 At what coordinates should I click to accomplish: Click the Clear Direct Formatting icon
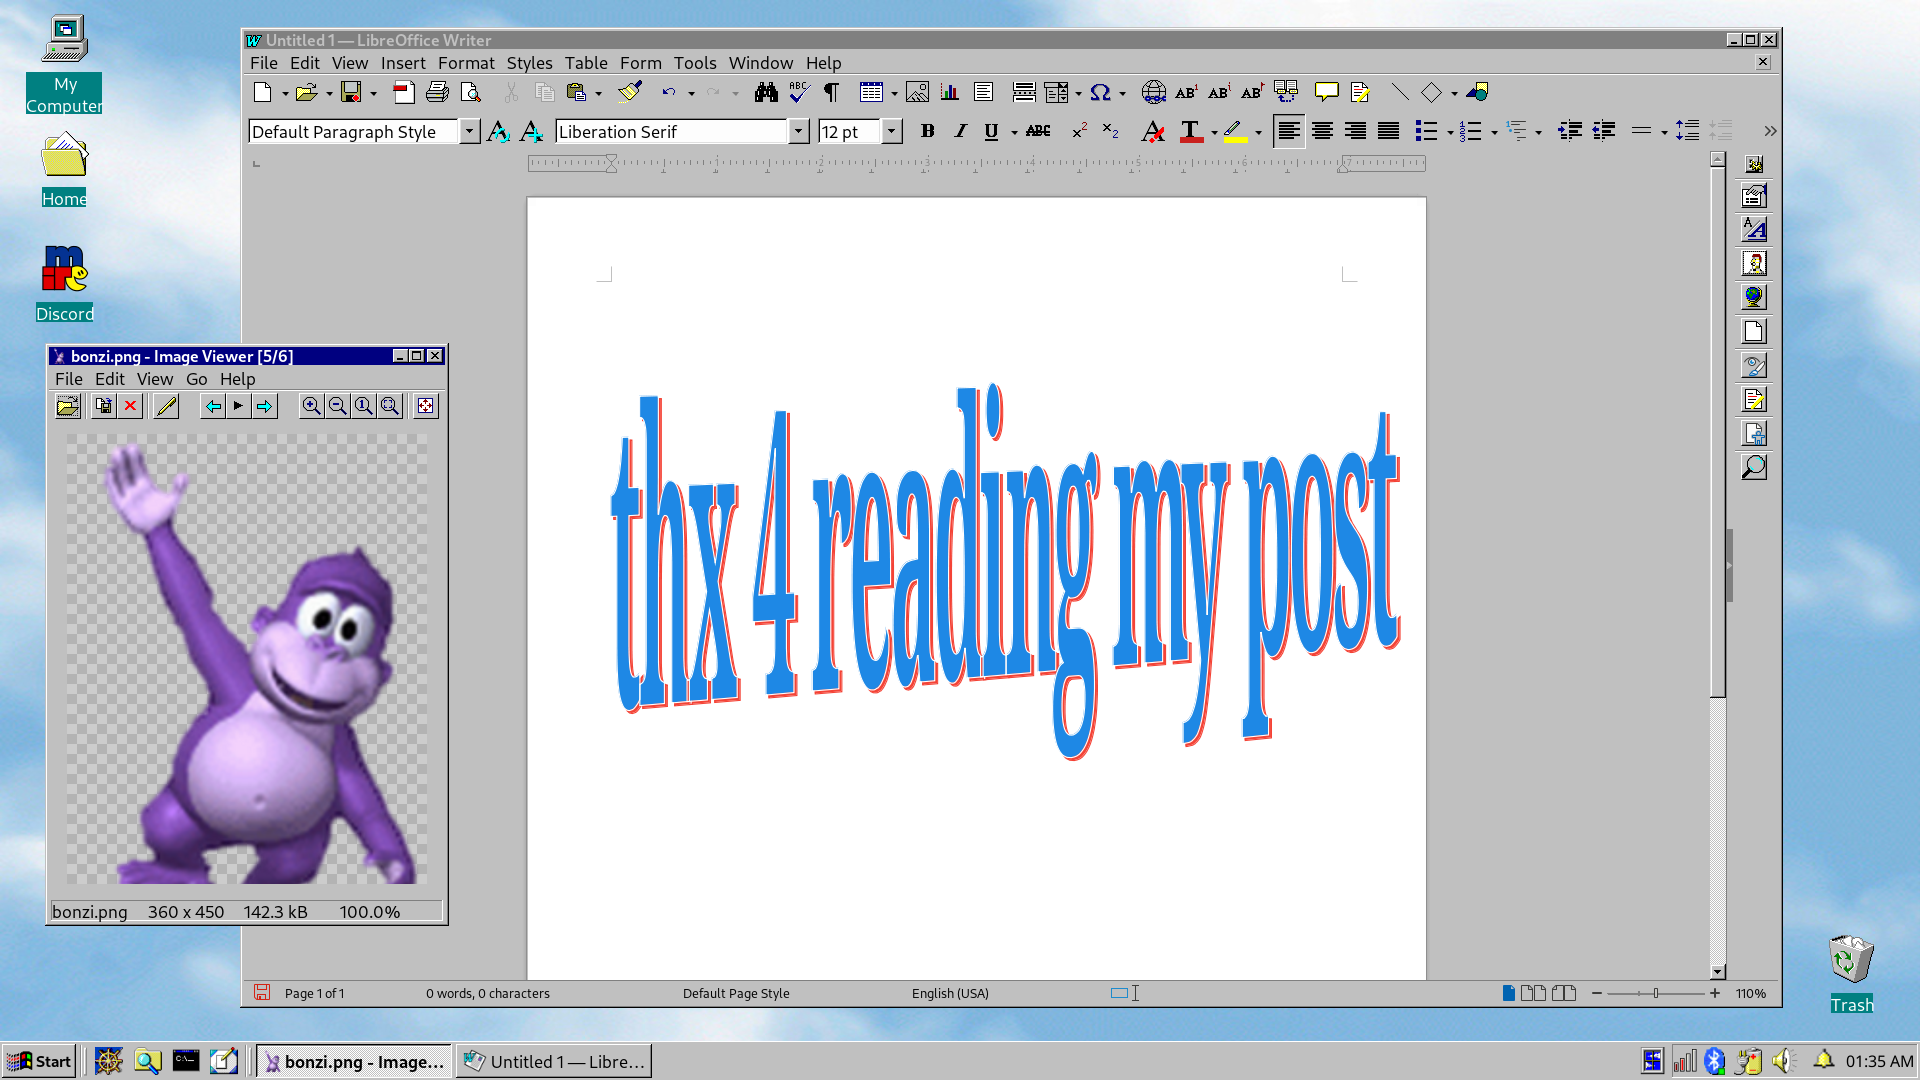click(x=1152, y=131)
